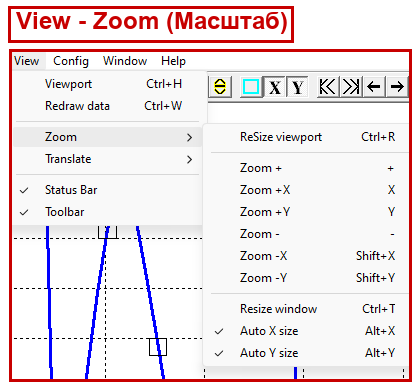Choose the Zoom +Y entry
This screenshot has width=420, height=390.
click(306, 212)
